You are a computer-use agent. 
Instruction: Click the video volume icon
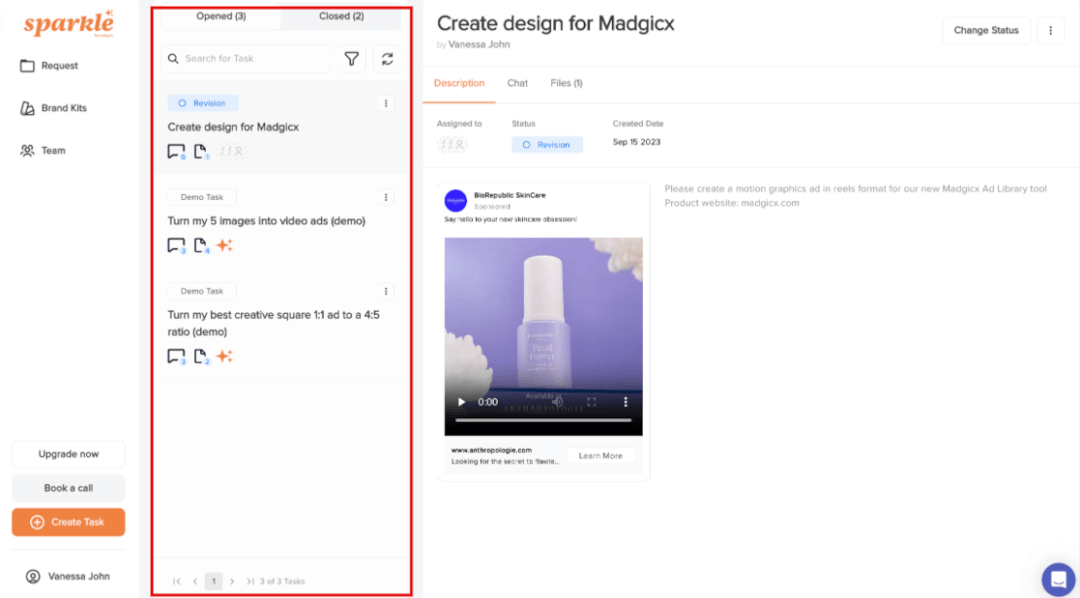click(x=557, y=402)
